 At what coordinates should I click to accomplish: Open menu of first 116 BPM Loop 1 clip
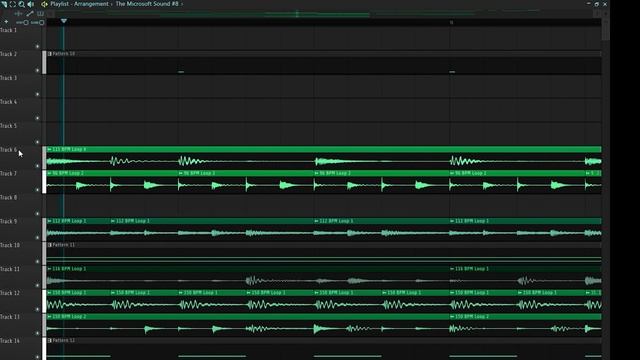pyautogui.click(x=49, y=269)
